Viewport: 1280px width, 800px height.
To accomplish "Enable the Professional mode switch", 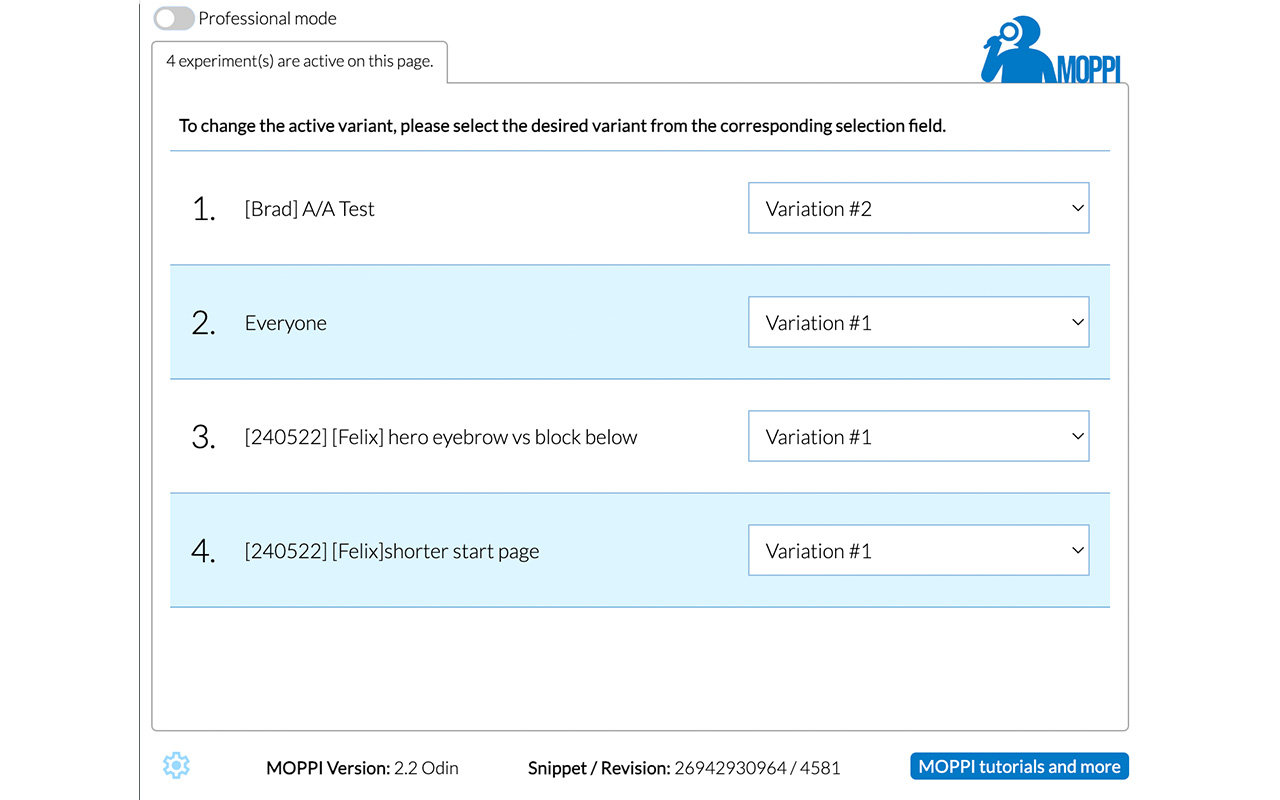I will [173, 18].
